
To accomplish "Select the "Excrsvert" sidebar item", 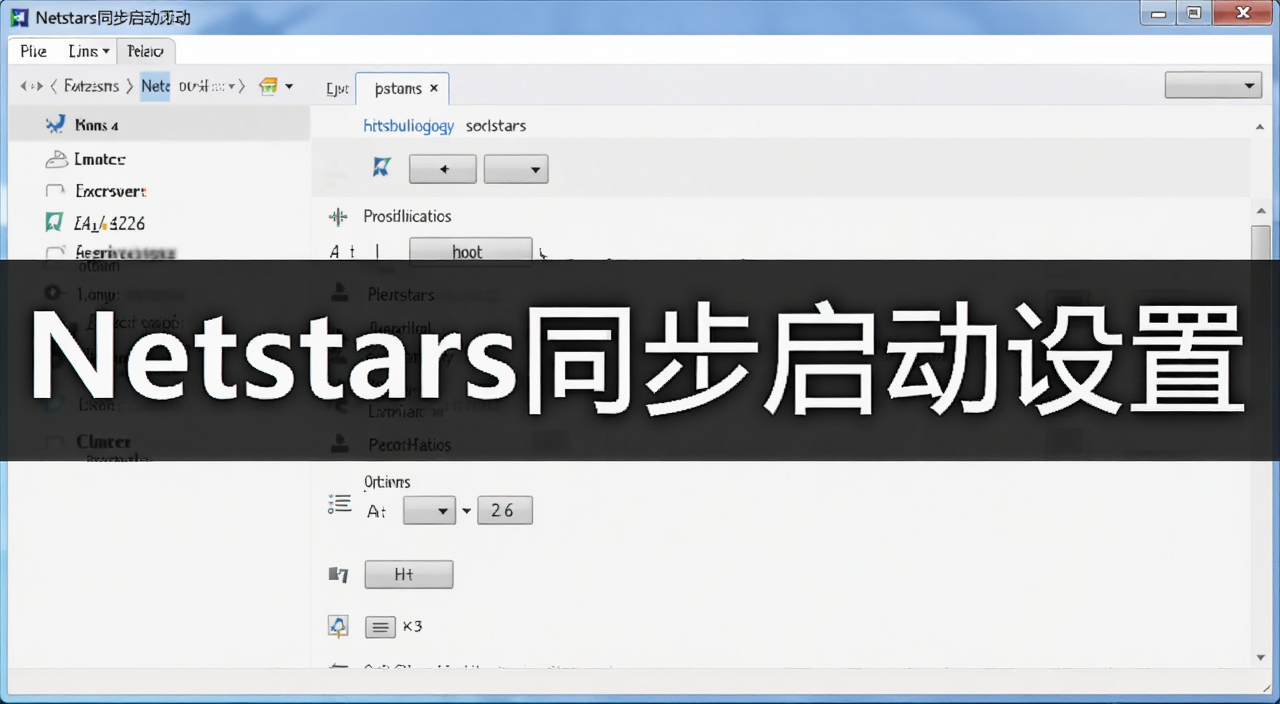I will (110, 191).
